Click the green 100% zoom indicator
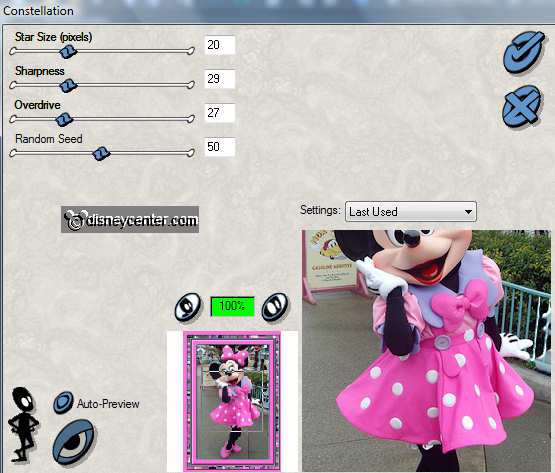Viewport: 555px width, 473px height. pyautogui.click(x=232, y=306)
